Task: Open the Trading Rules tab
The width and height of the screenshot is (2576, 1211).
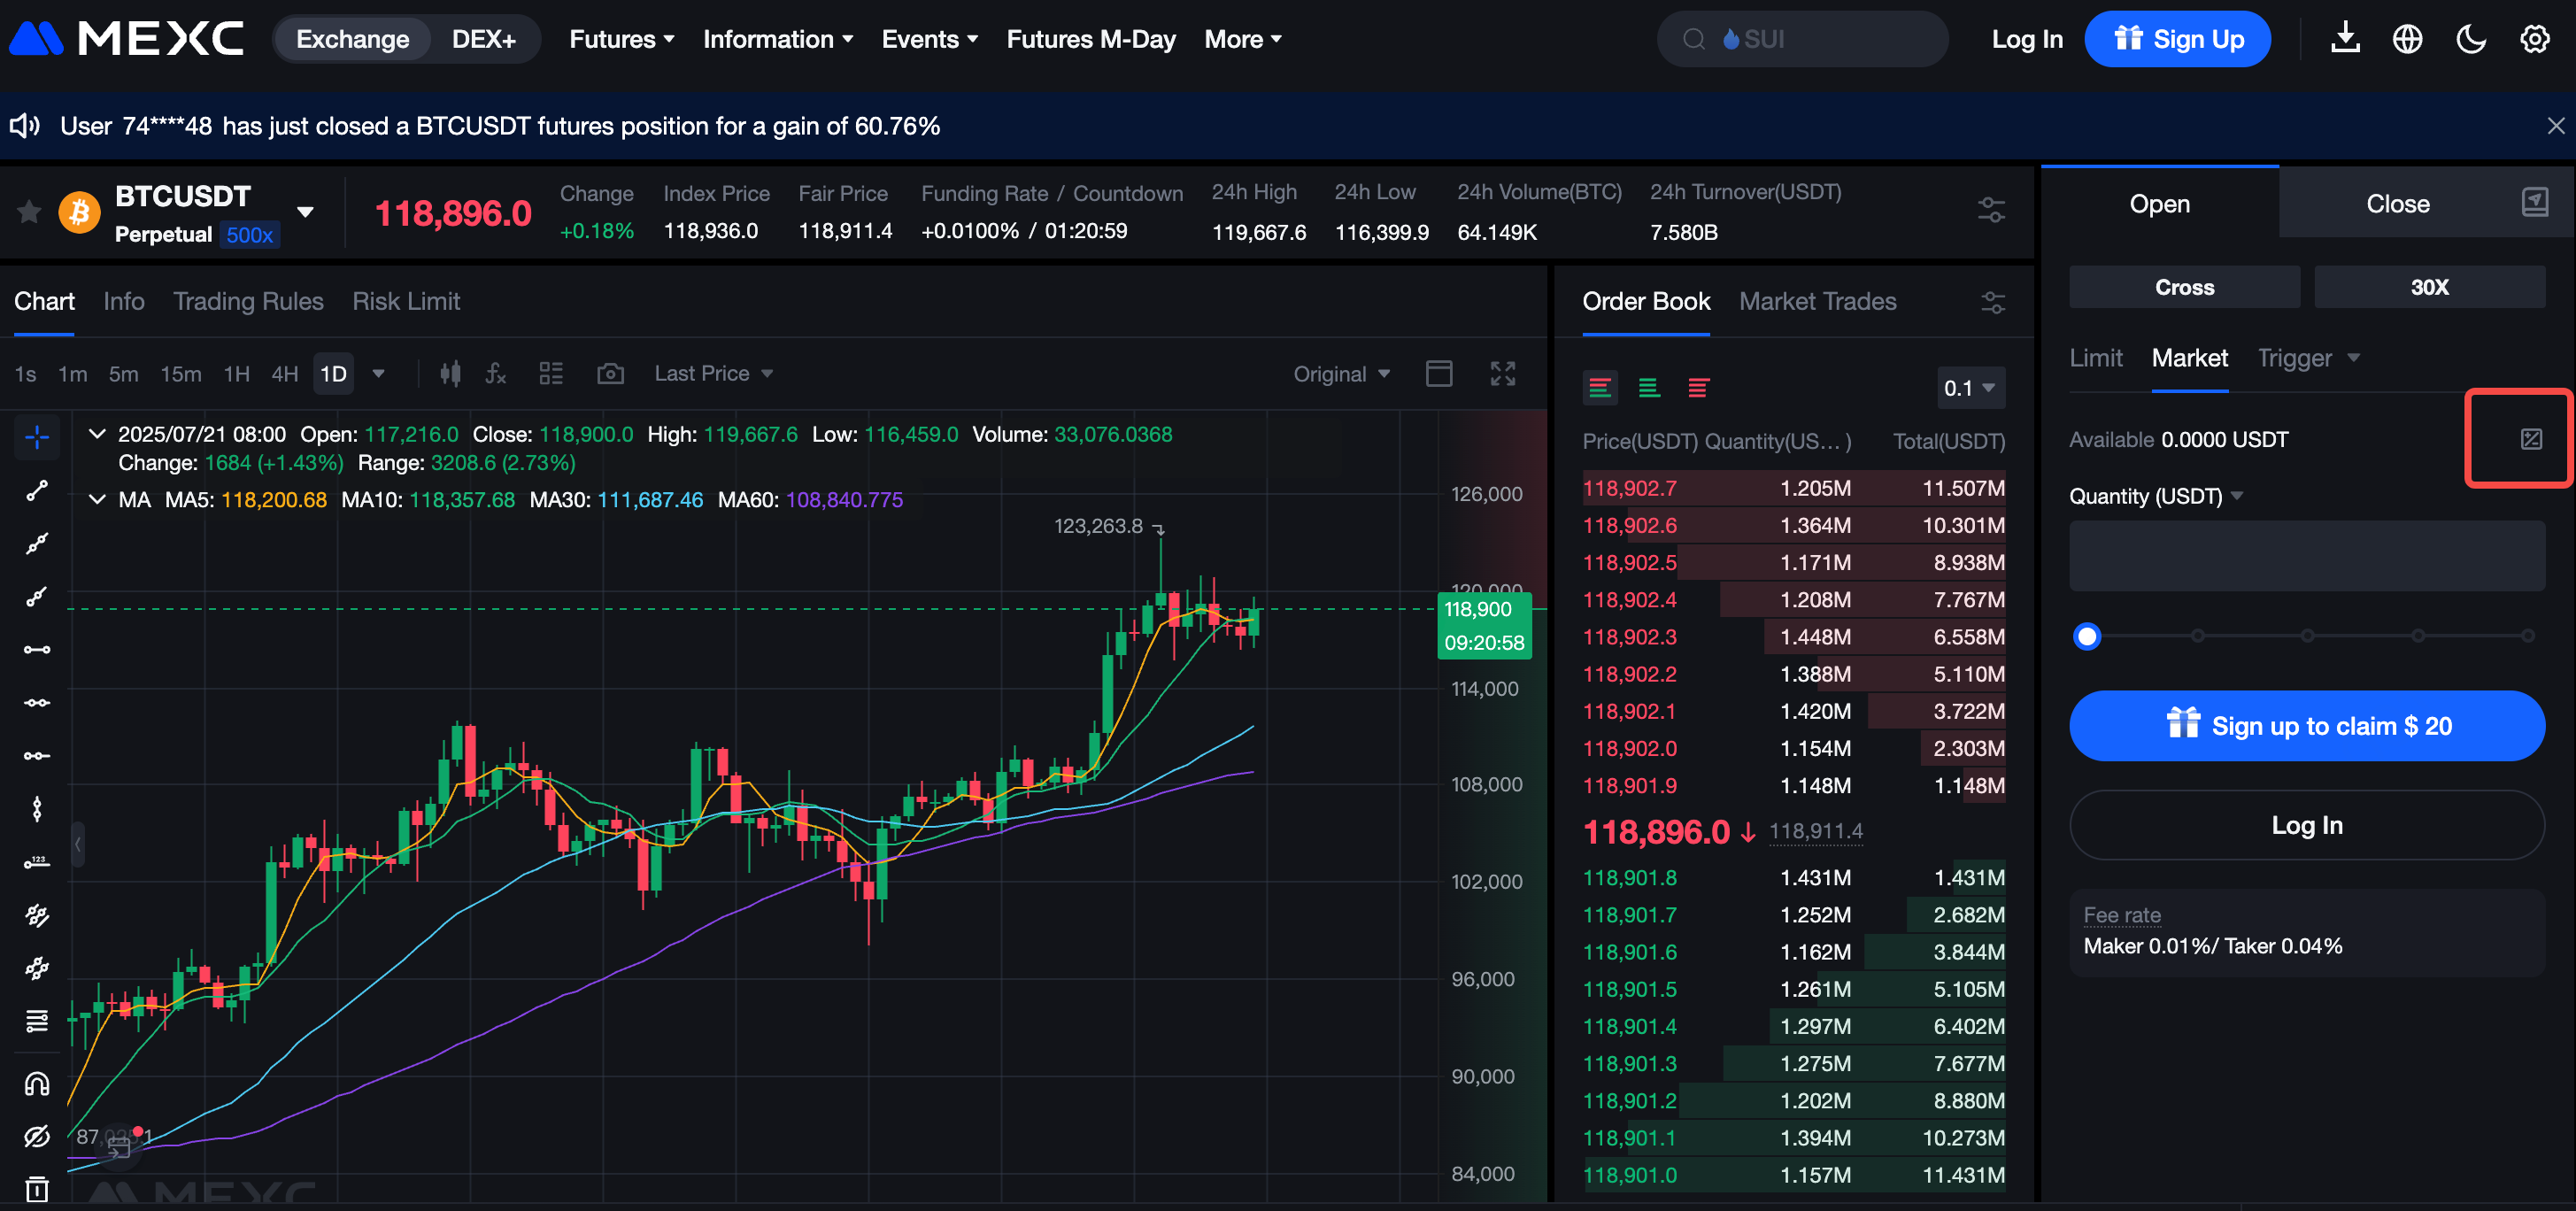Action: (248, 301)
